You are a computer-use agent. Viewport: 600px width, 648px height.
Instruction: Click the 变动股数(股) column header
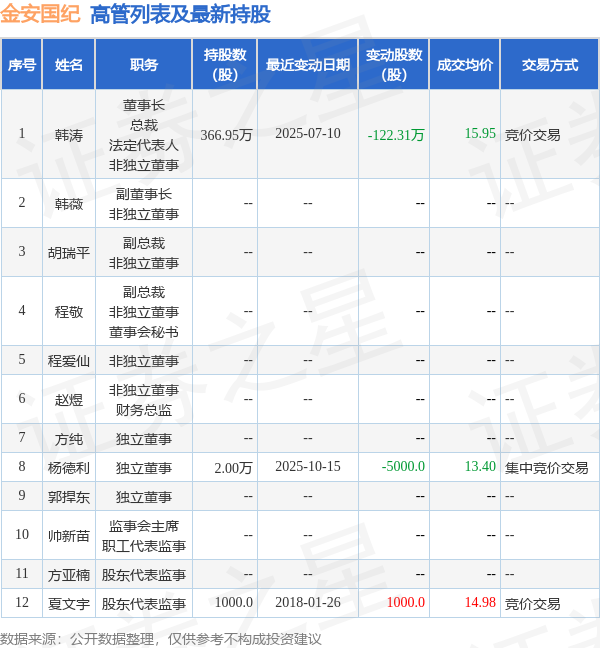click(x=394, y=64)
